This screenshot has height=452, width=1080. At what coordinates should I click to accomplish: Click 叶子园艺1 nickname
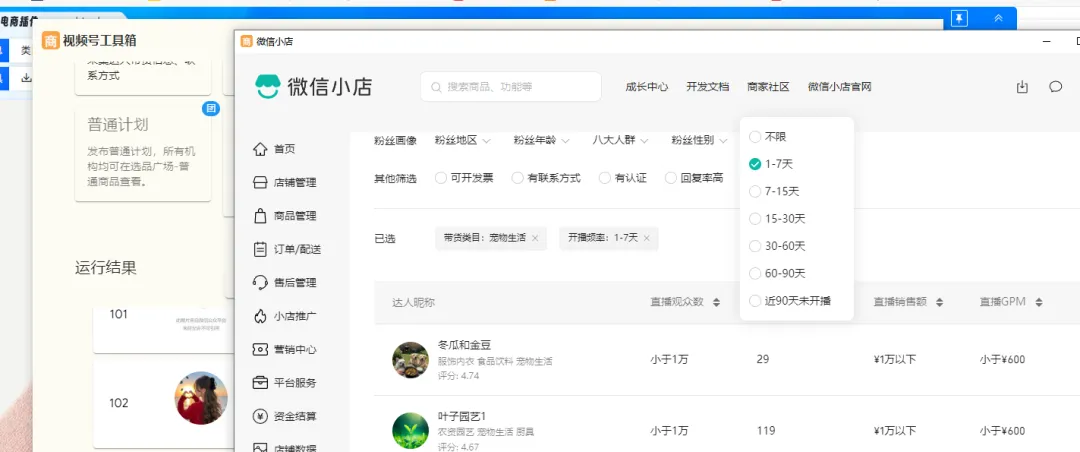click(462, 416)
